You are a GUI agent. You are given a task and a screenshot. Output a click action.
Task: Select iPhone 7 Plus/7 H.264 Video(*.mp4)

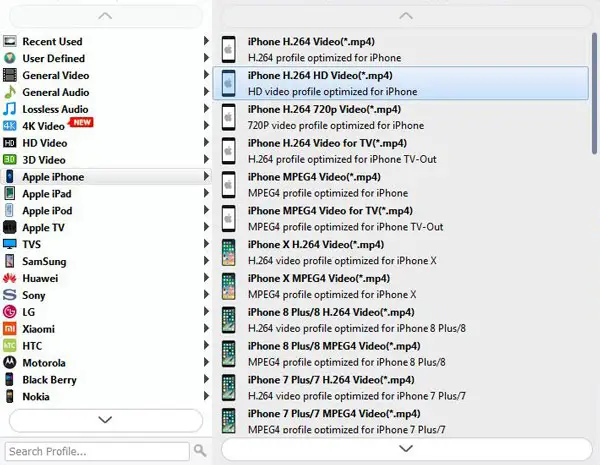(401, 388)
